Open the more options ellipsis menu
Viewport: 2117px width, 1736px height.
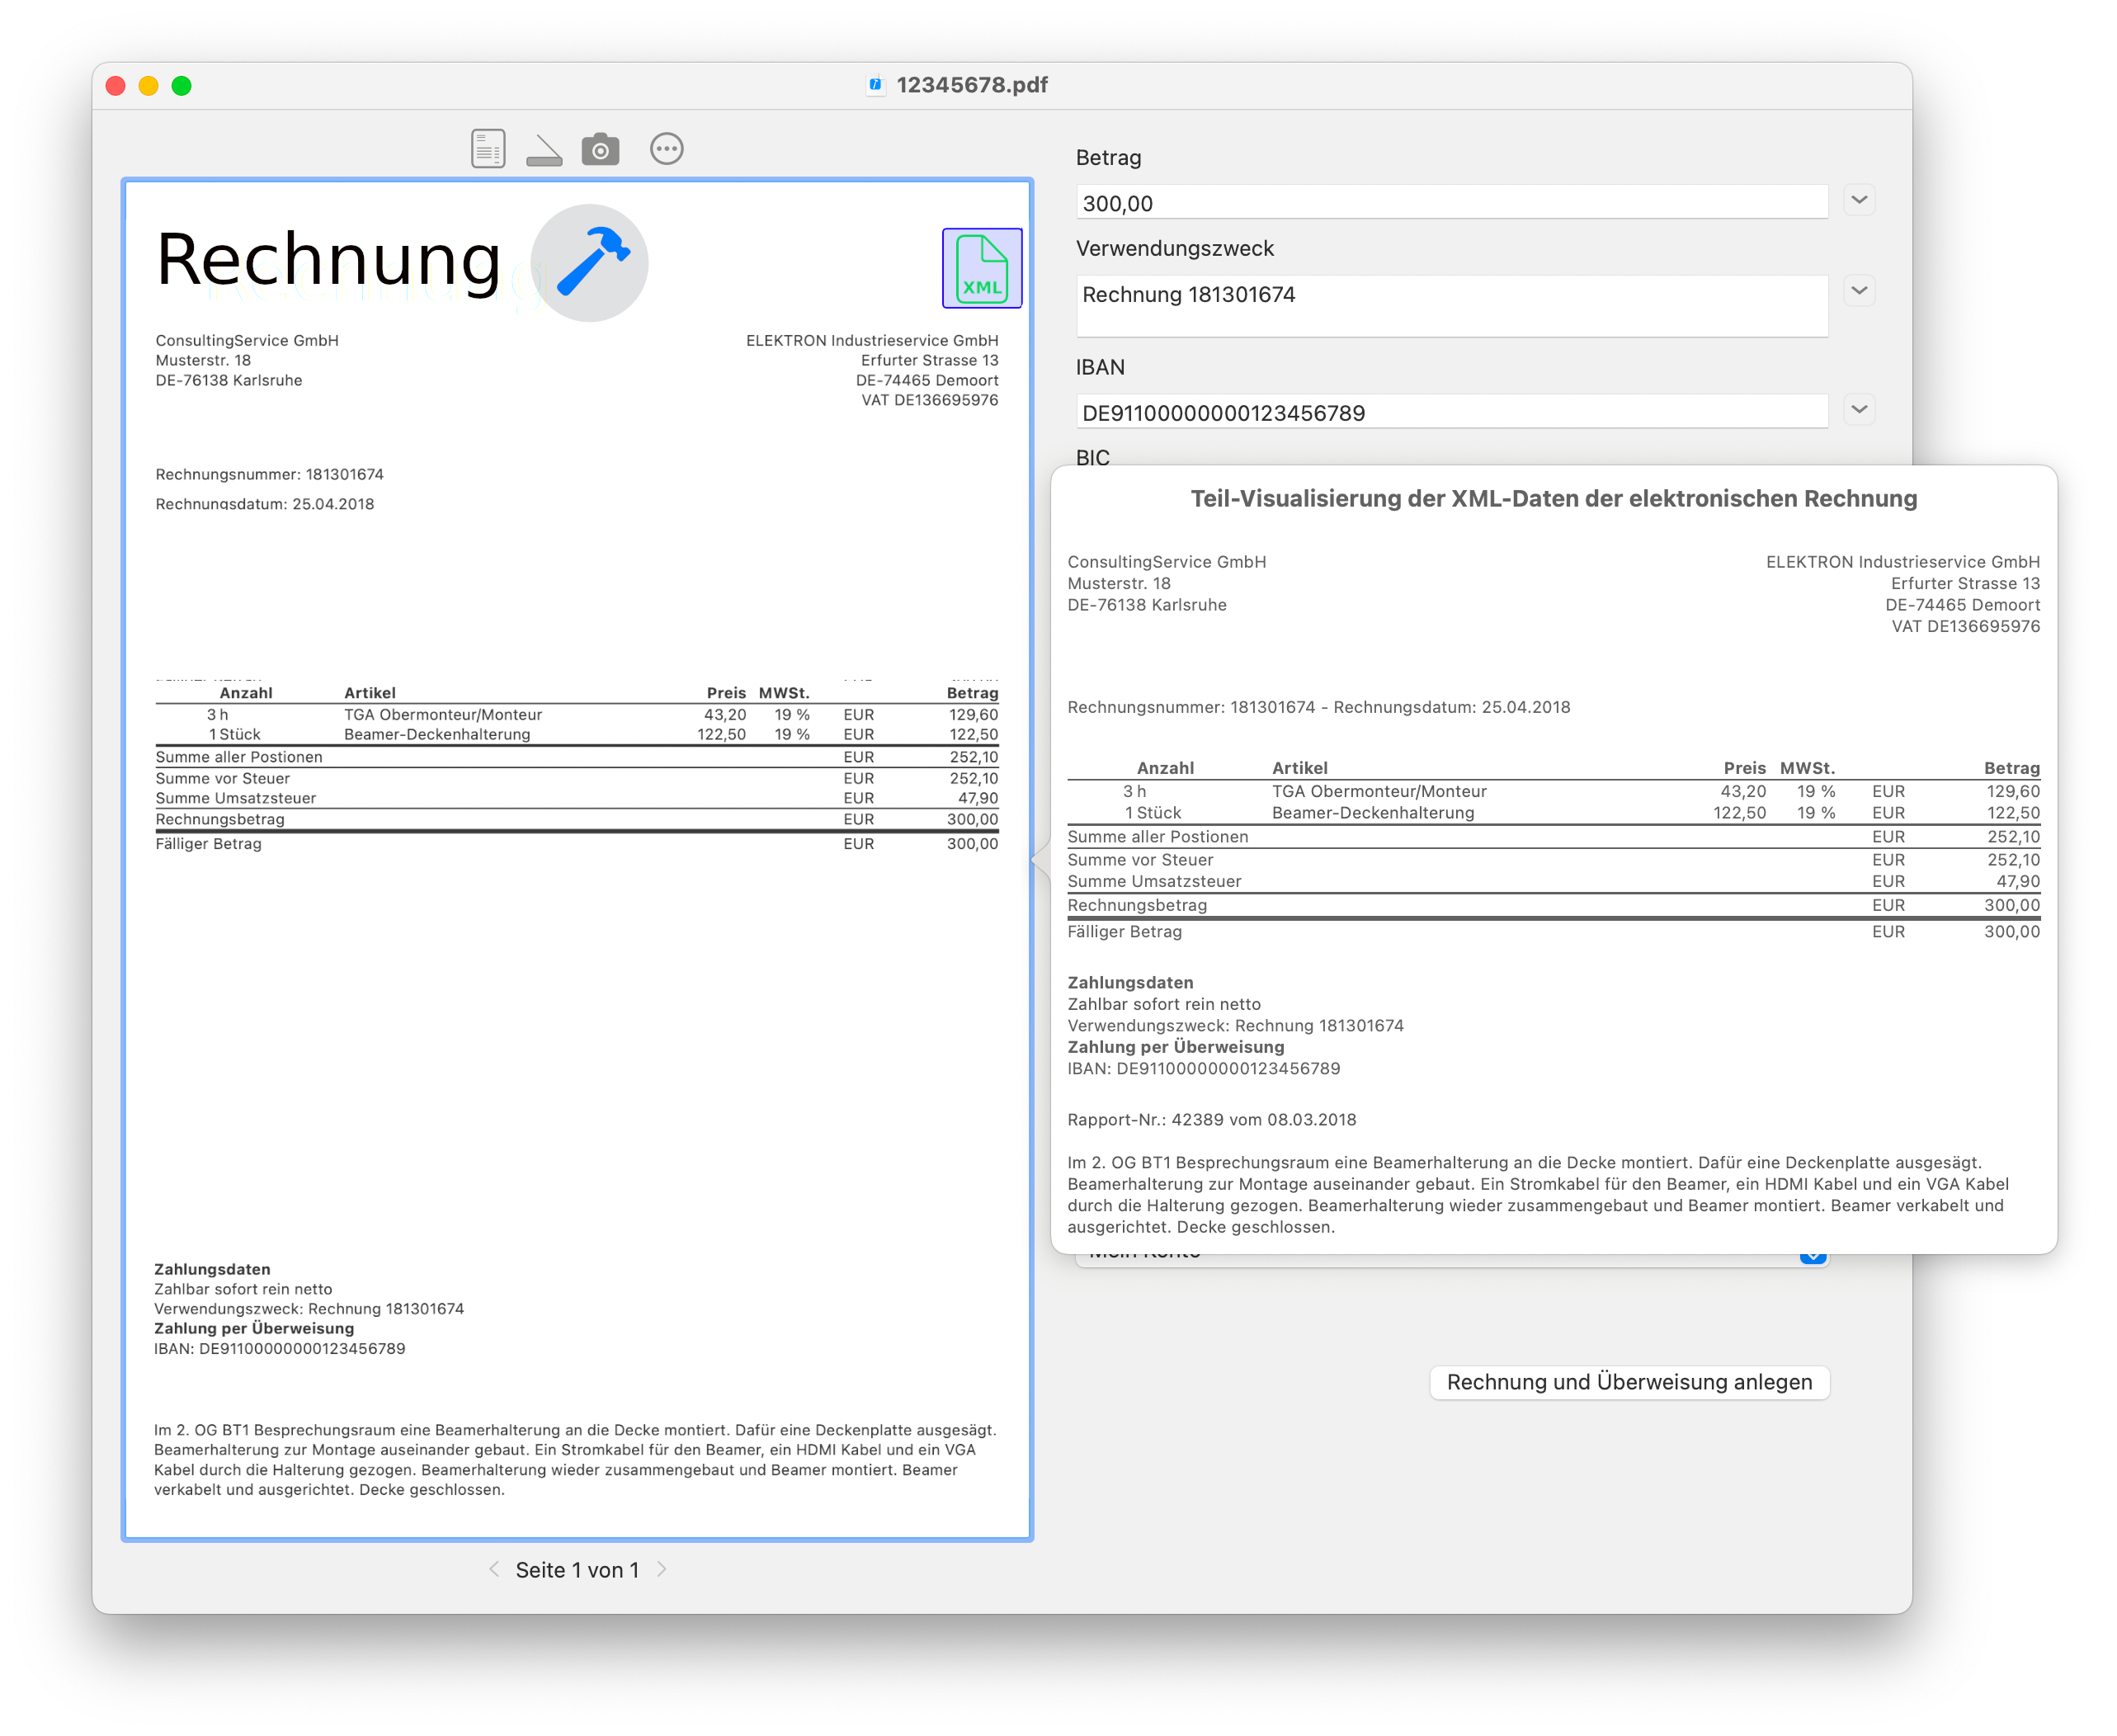tap(666, 149)
